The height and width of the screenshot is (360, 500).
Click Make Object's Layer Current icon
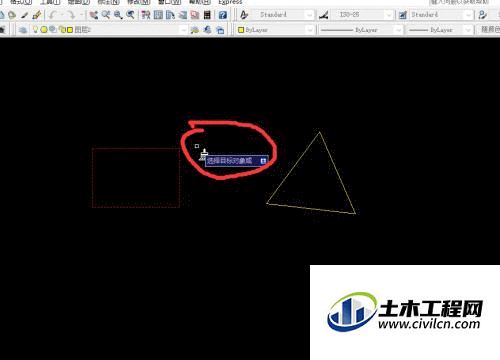[x=195, y=30]
